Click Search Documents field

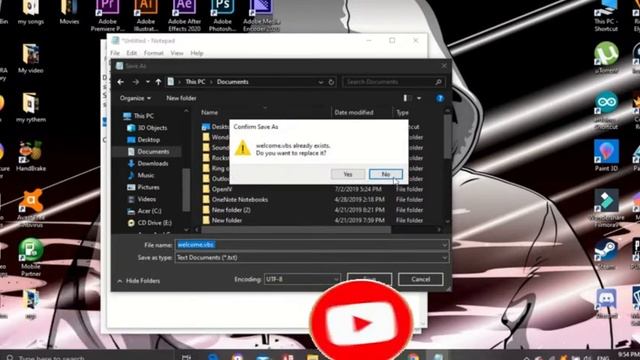pyautogui.click(x=393, y=82)
